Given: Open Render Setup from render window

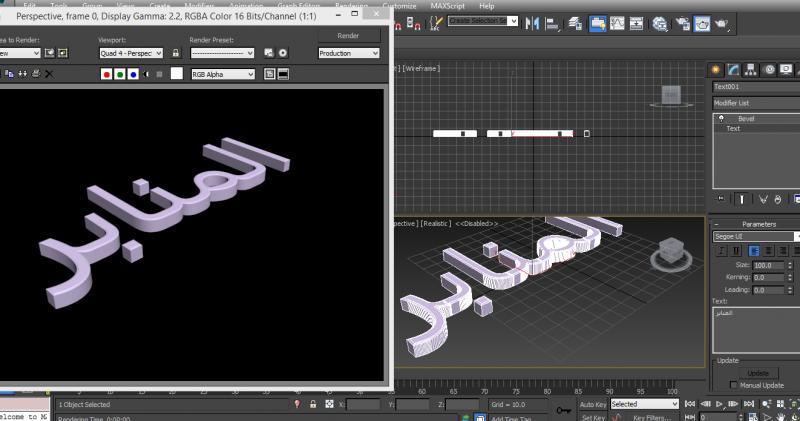Looking at the screenshot, I should point(269,53).
